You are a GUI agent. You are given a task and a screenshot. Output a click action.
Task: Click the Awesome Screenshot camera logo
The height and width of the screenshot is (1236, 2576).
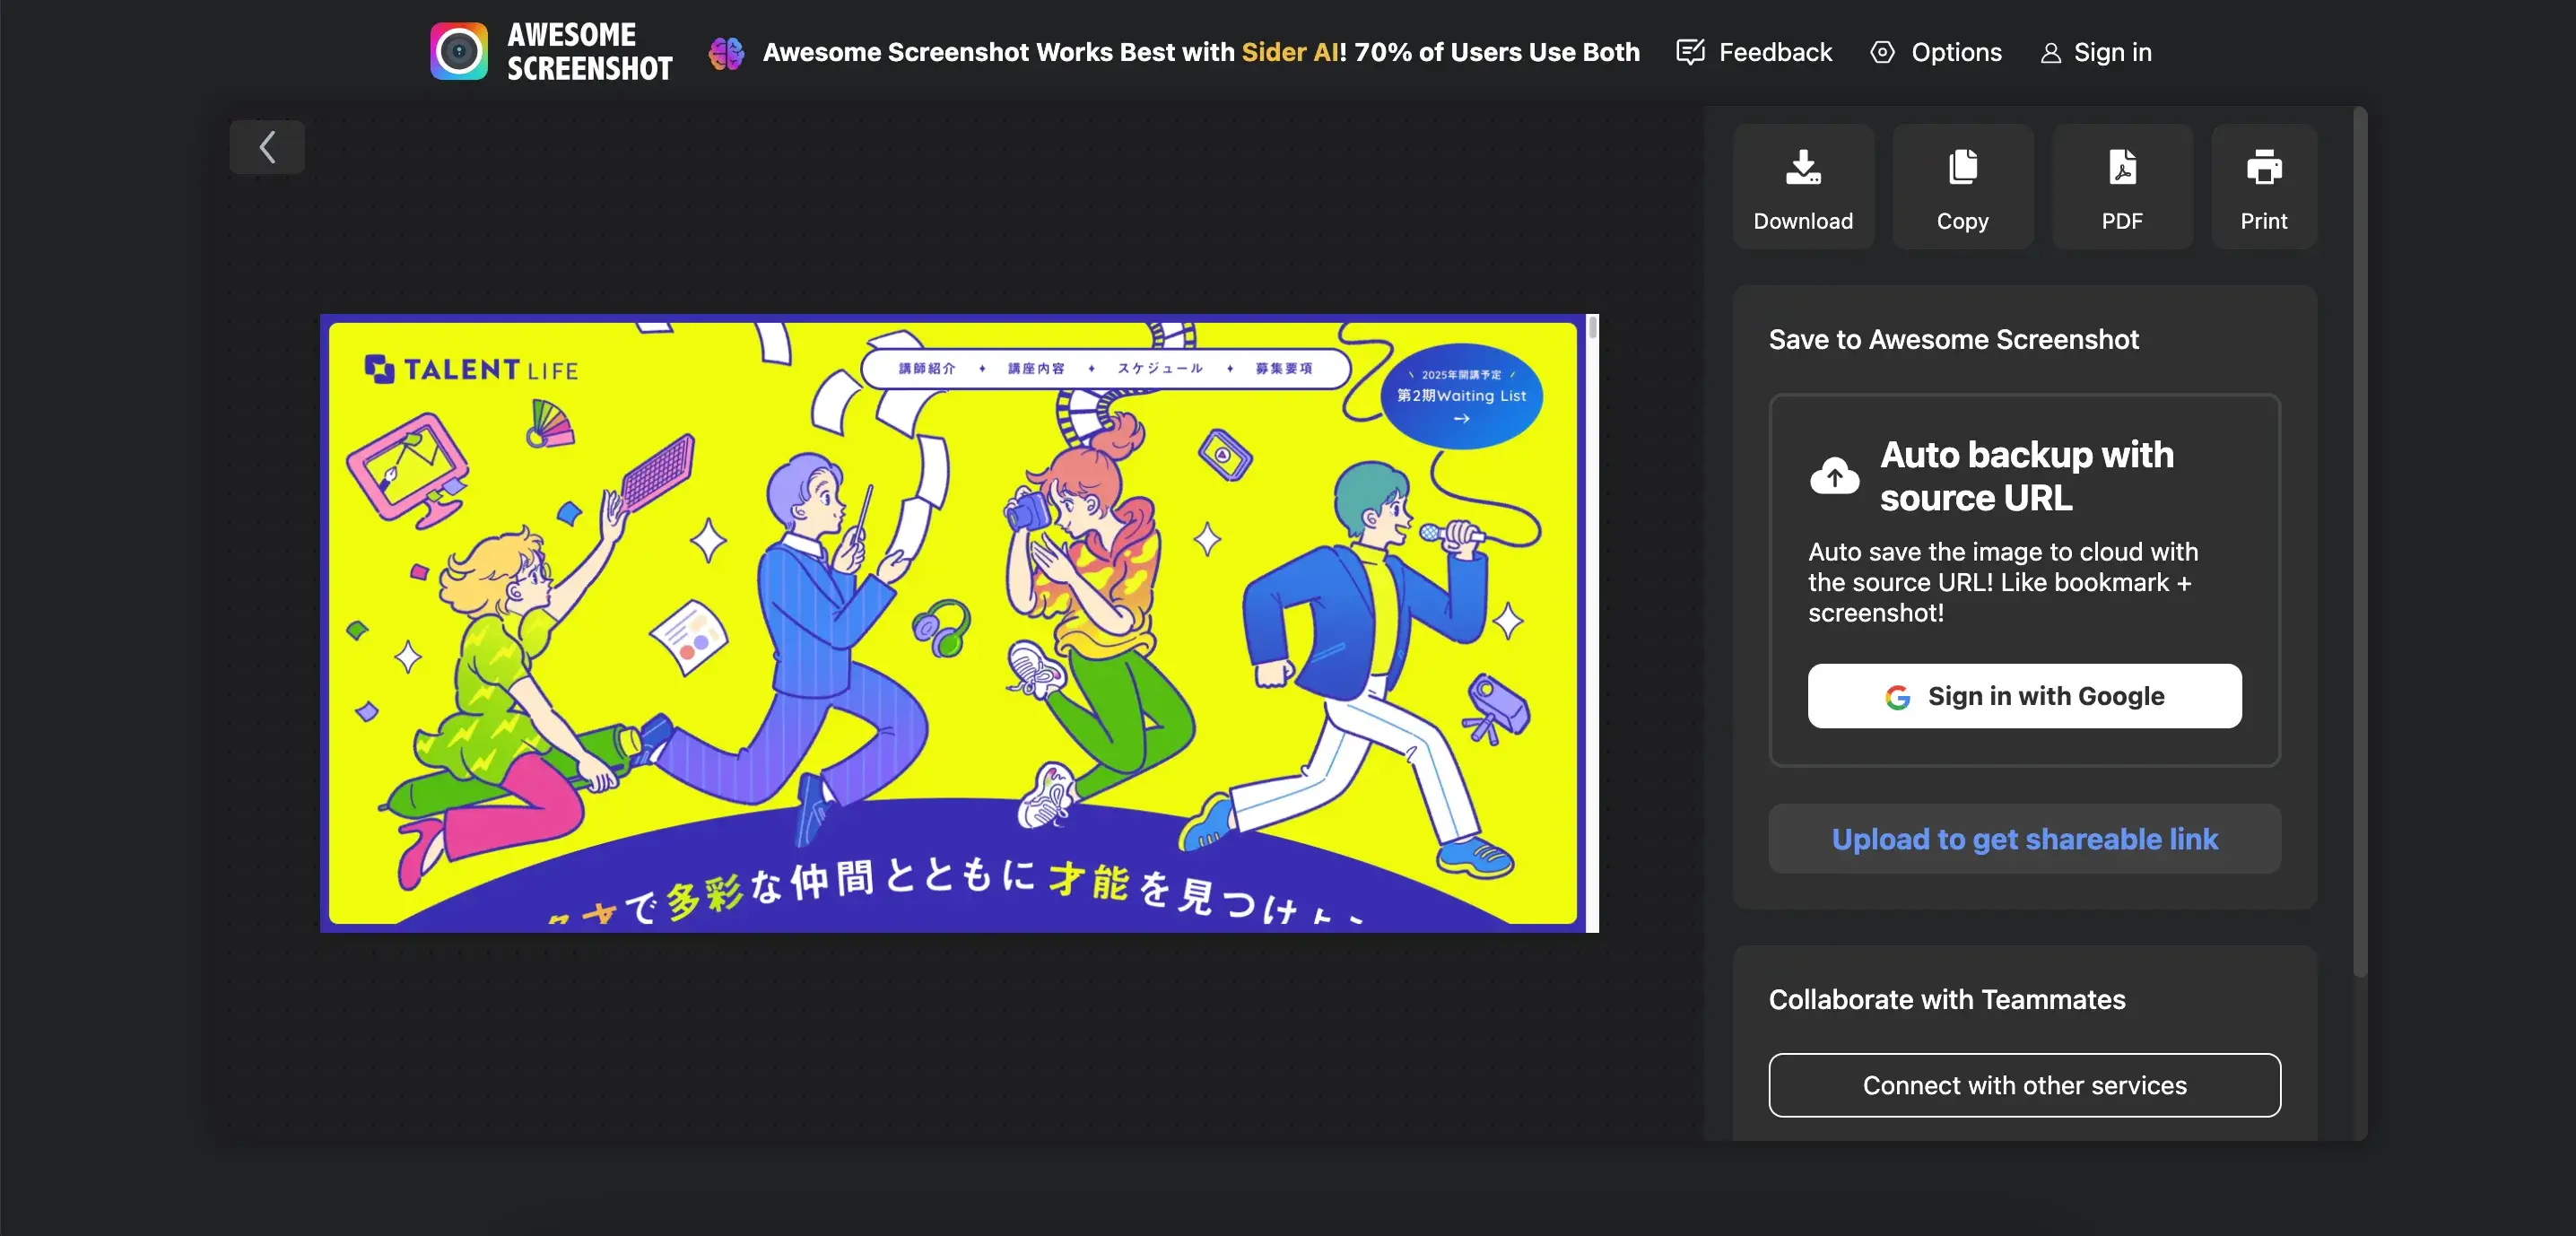click(459, 51)
